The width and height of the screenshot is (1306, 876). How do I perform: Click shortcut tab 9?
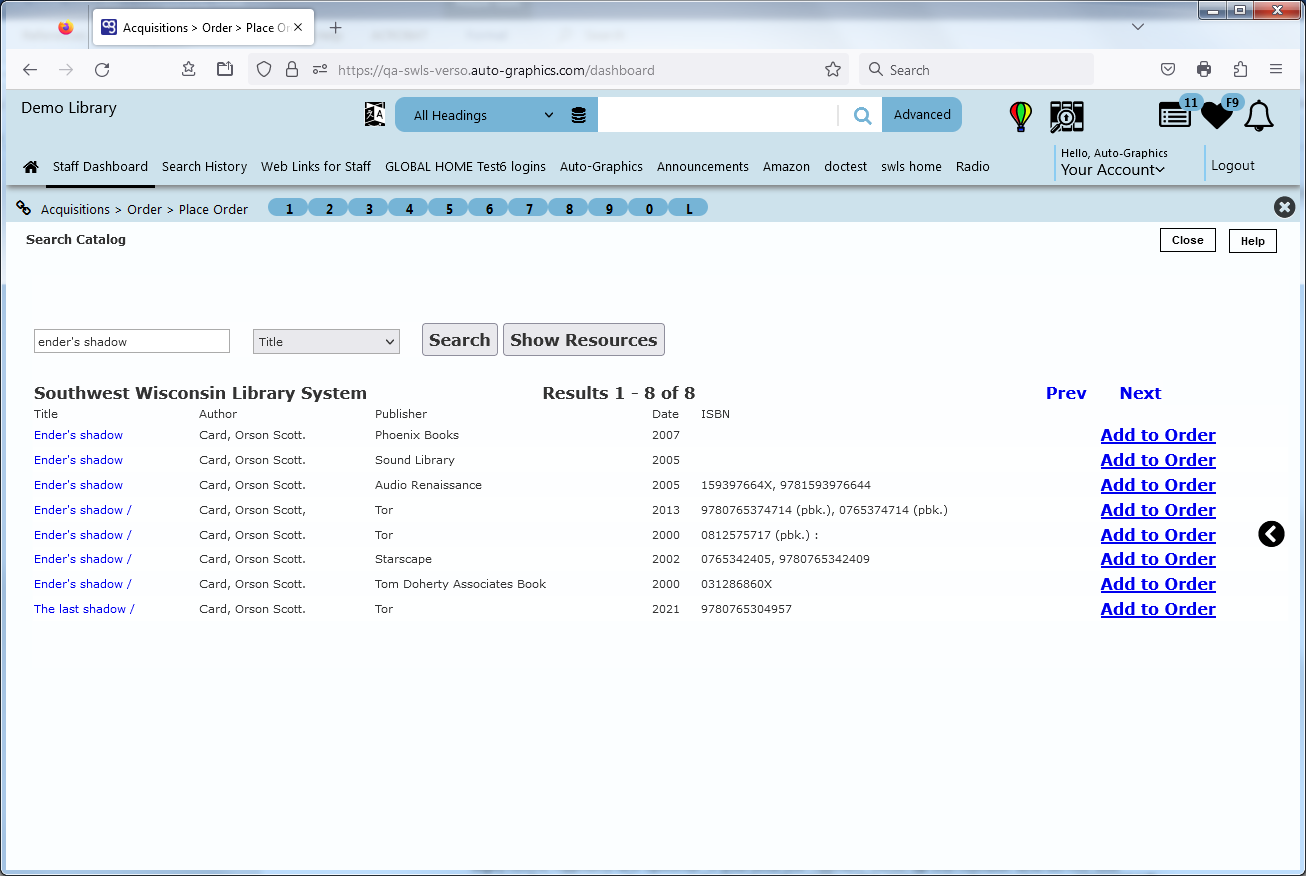(x=609, y=208)
